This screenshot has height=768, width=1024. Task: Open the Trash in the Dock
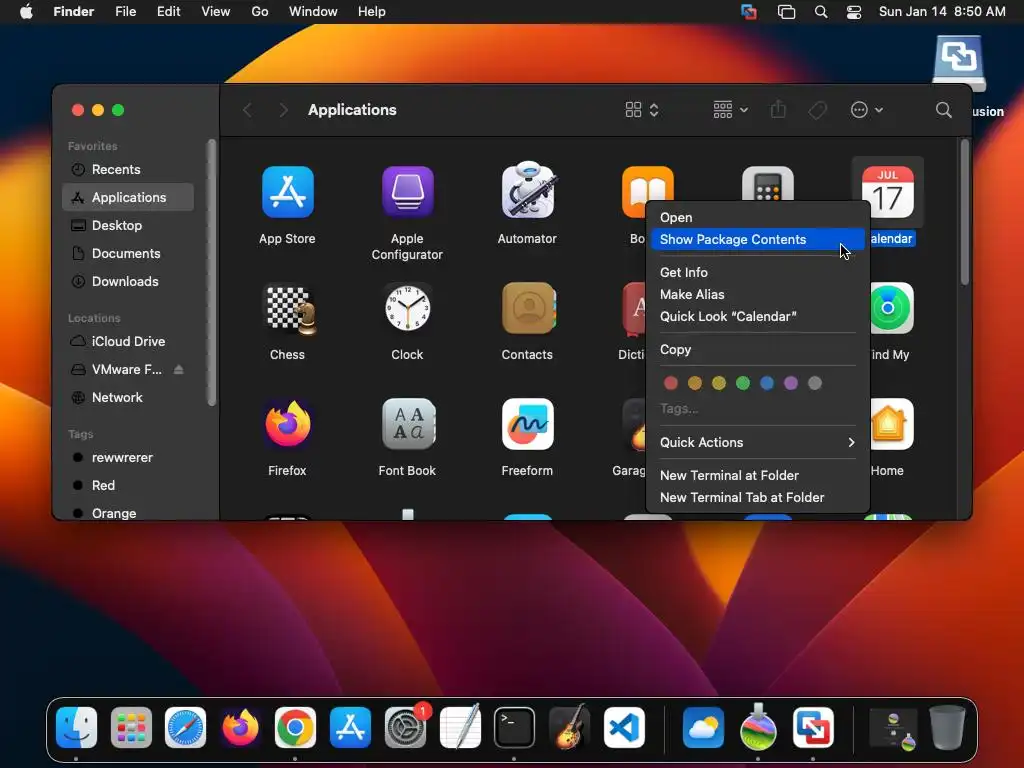pos(948,727)
